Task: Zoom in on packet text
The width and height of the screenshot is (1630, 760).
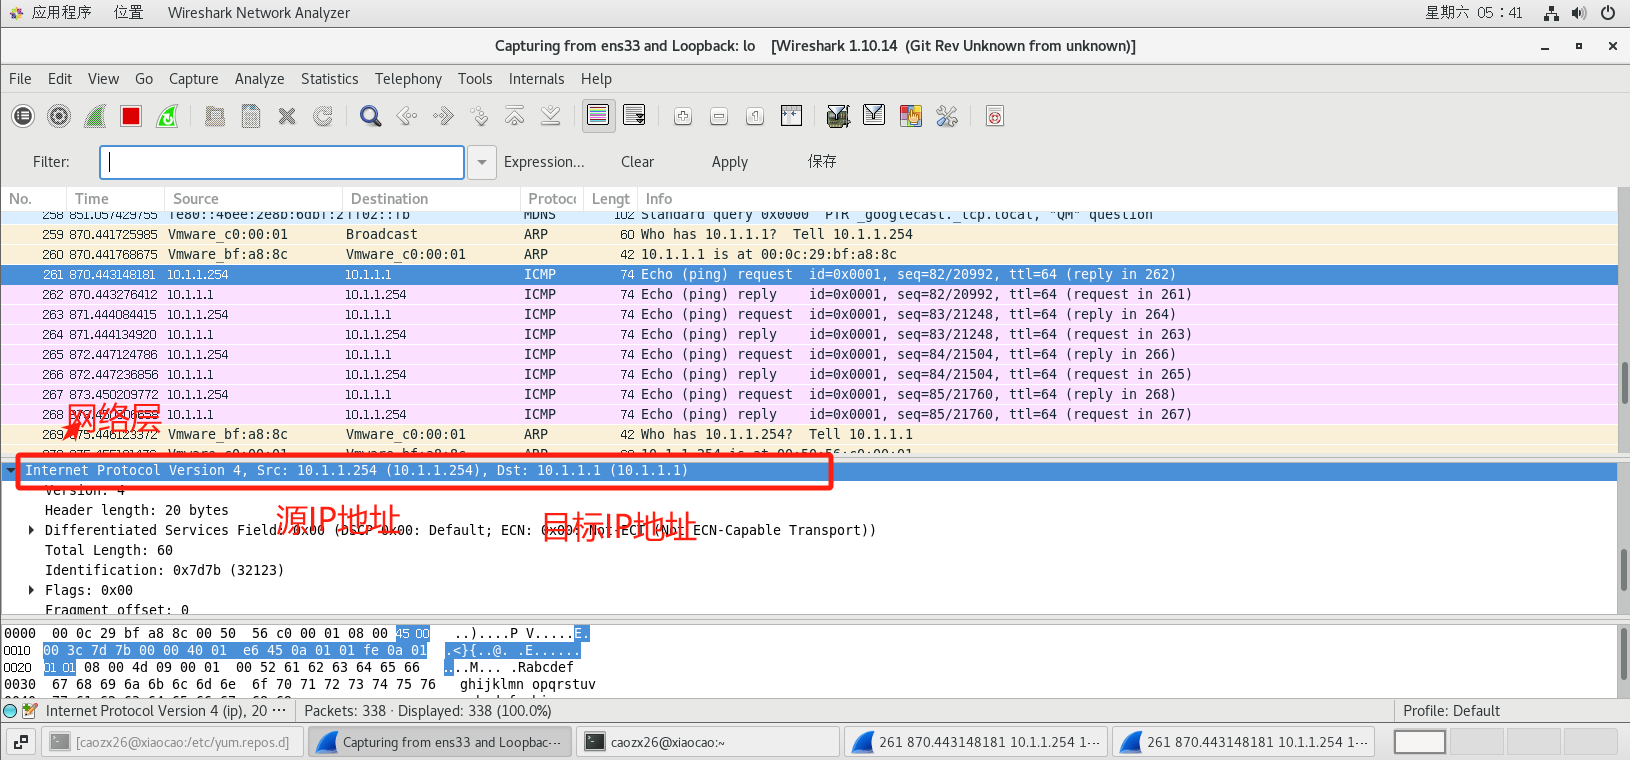Action: click(683, 116)
